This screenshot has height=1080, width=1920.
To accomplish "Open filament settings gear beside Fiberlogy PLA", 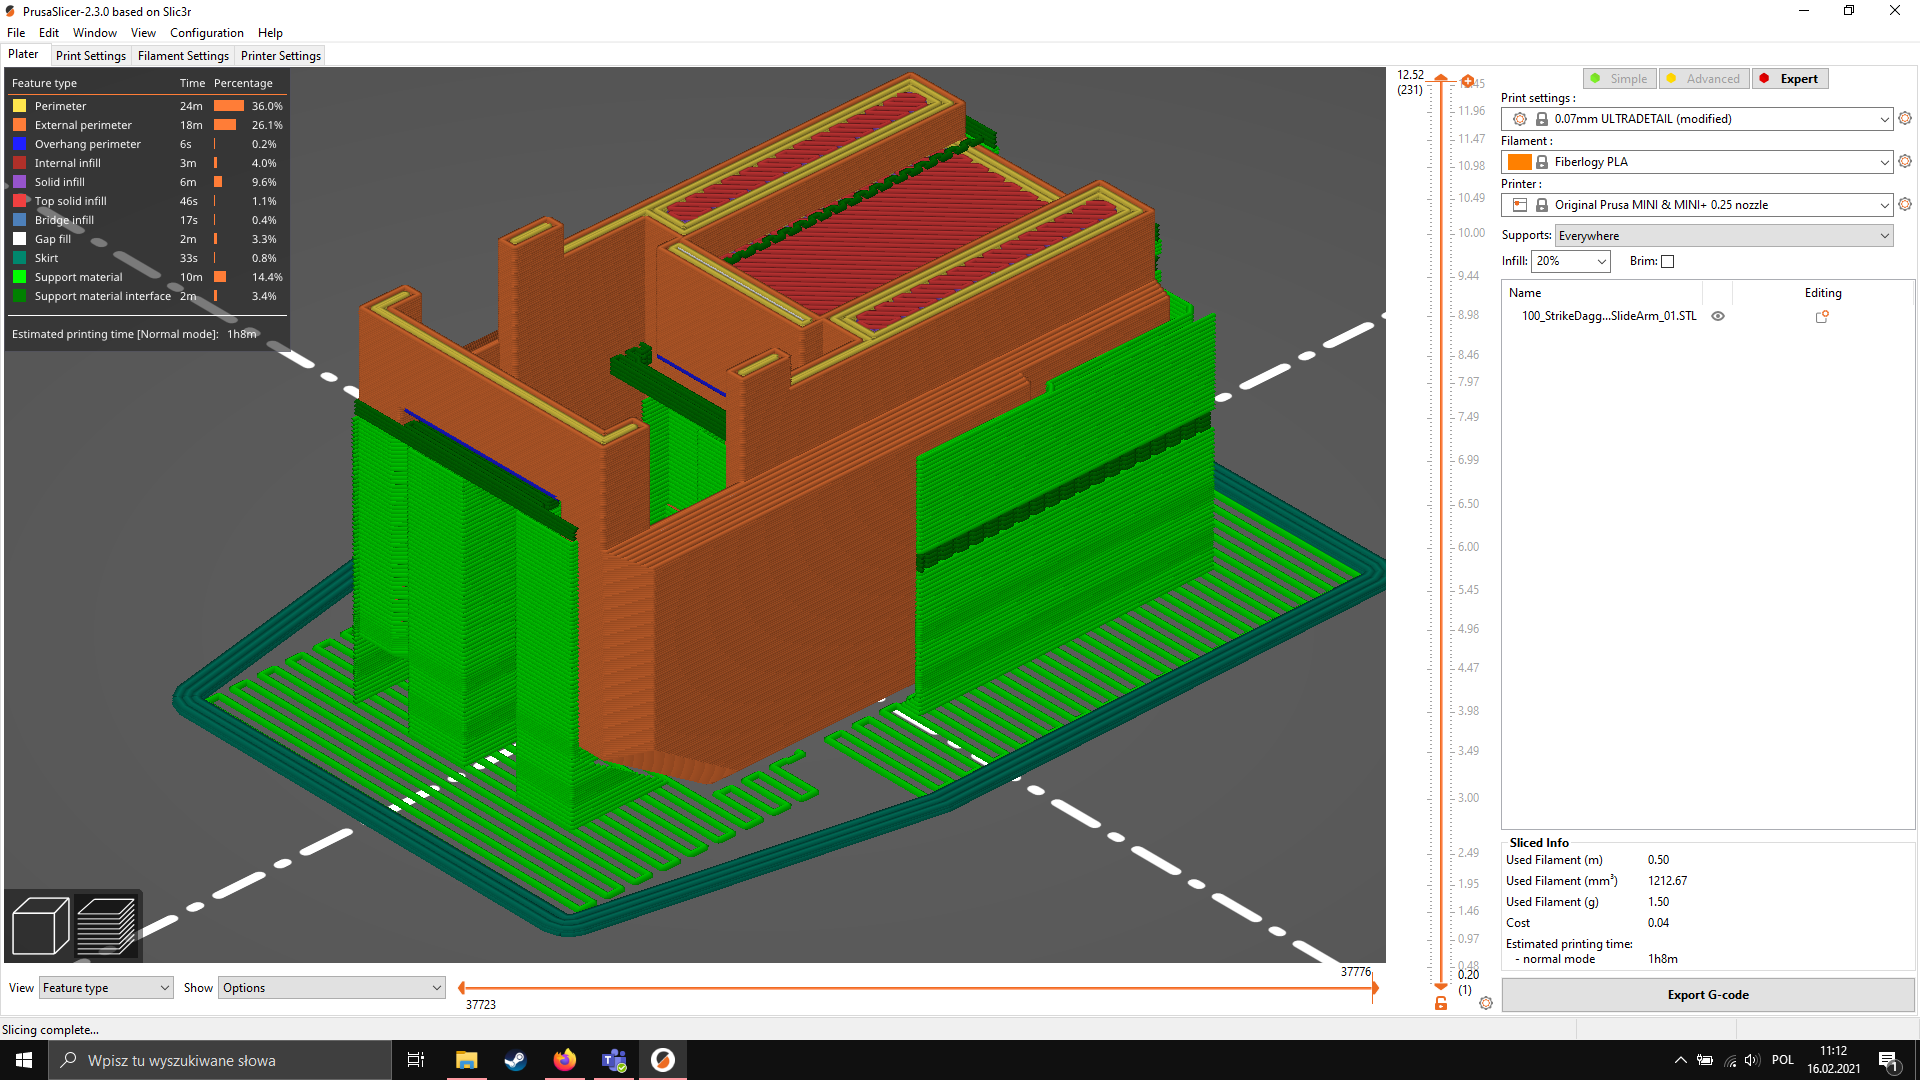I will click(x=1905, y=161).
